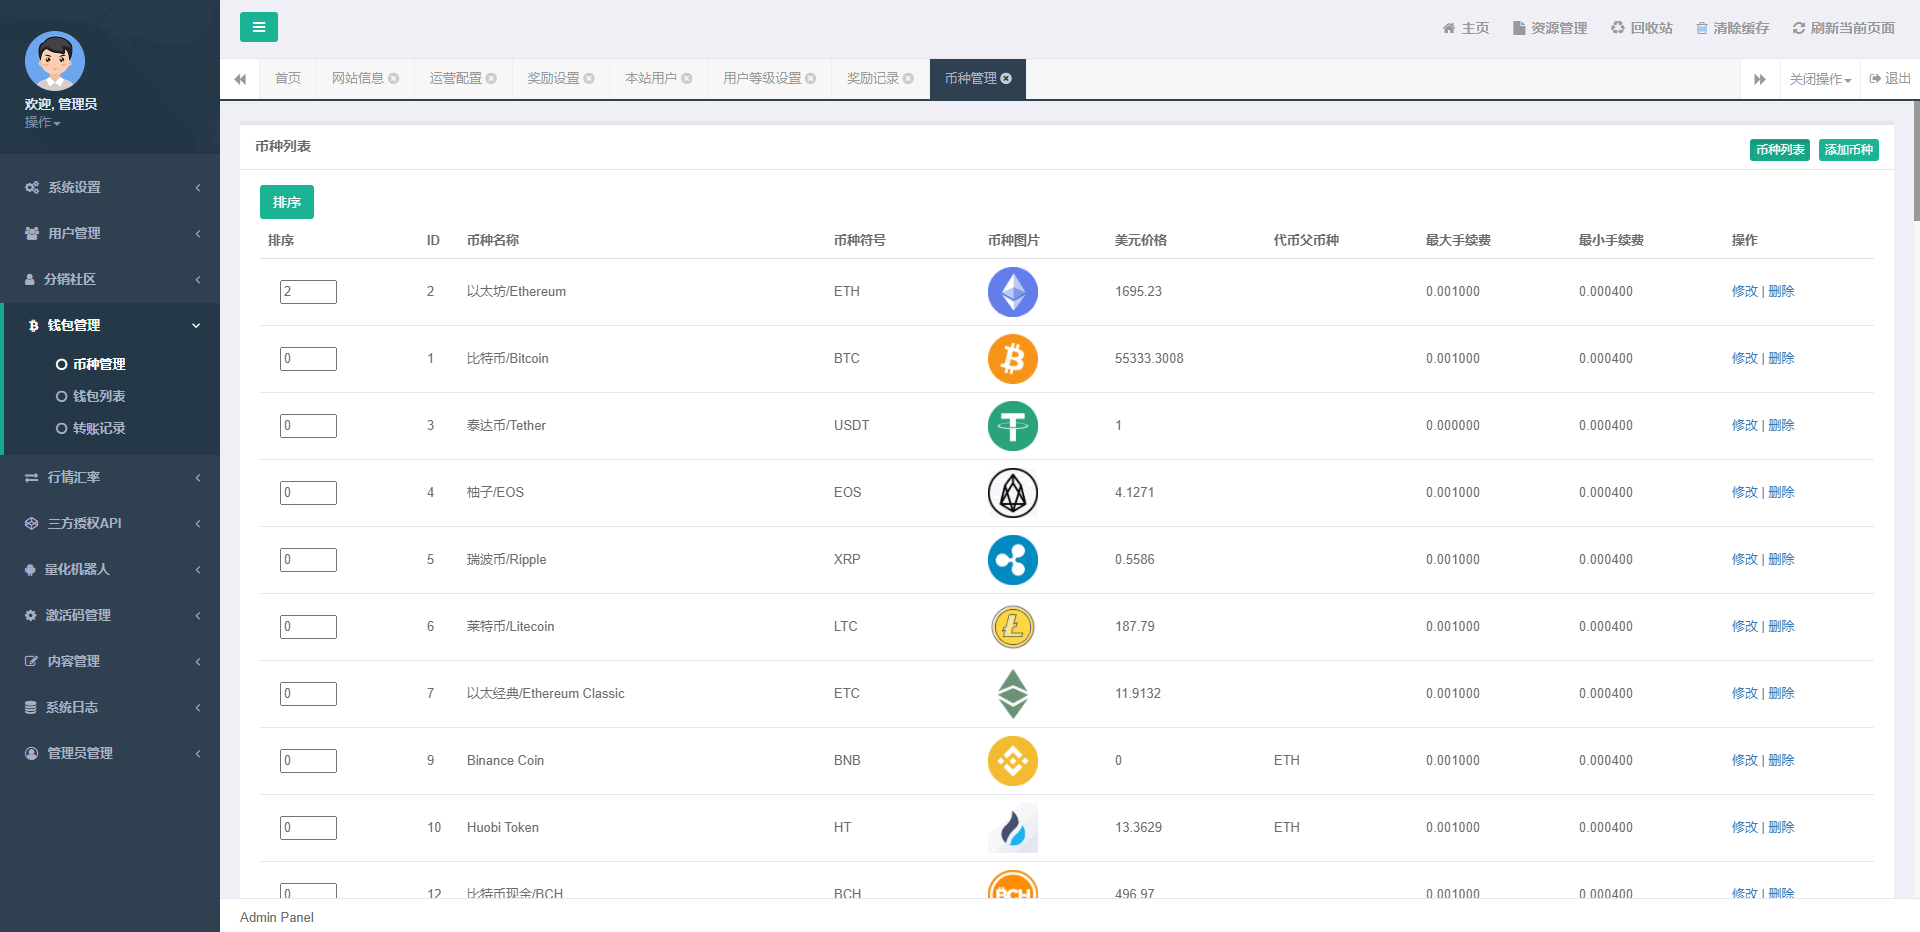
Task: Click the 清除缓存 trash icon in header
Action: tap(1701, 28)
